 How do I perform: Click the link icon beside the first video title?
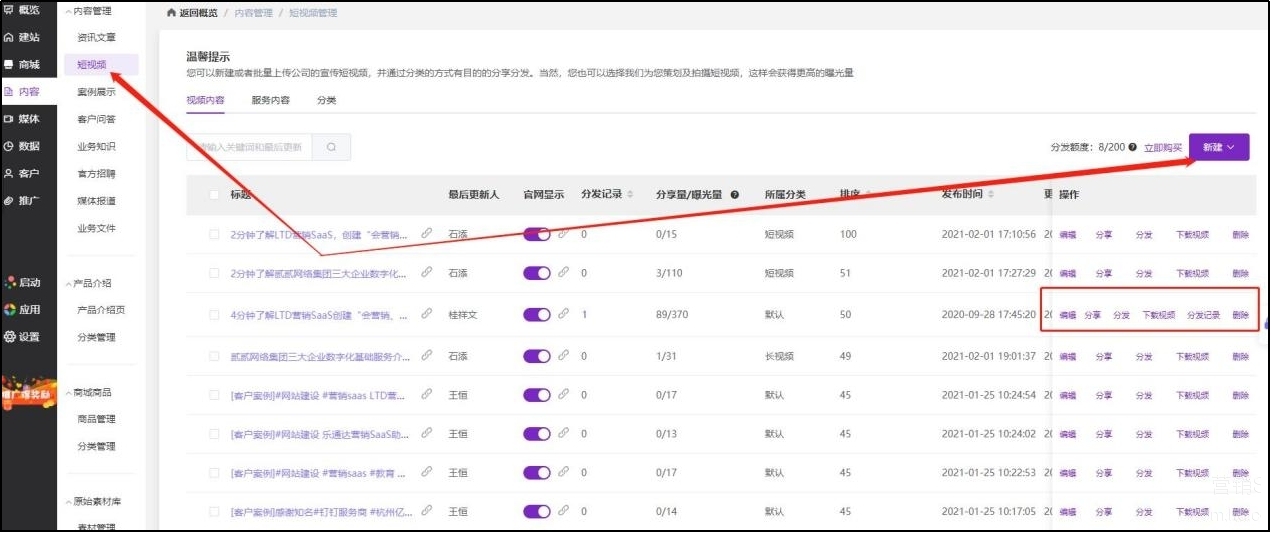[x=427, y=233]
